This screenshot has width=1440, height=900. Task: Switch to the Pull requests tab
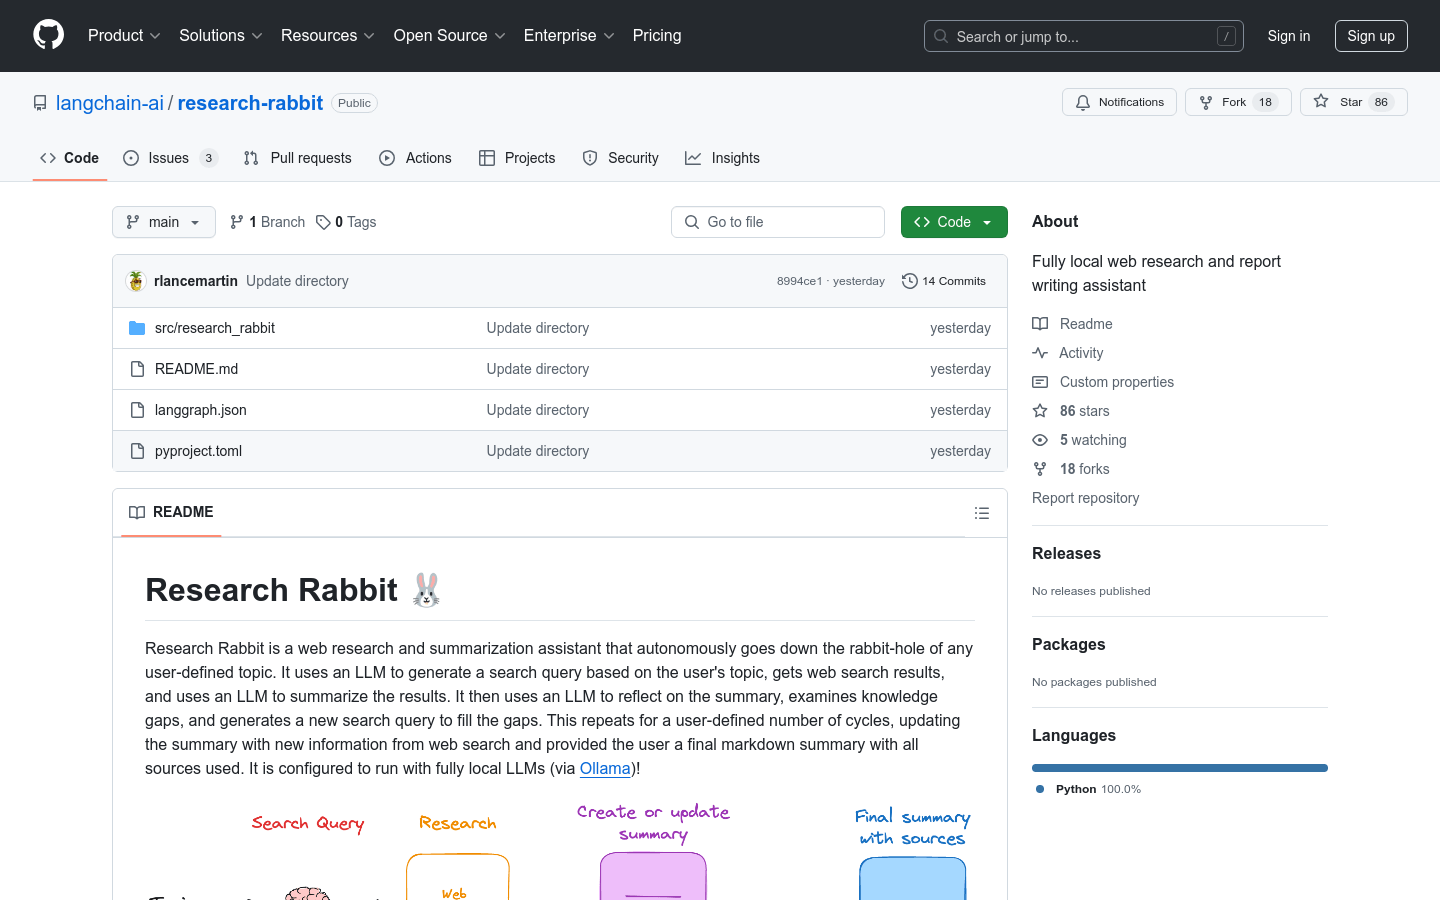click(x=298, y=158)
